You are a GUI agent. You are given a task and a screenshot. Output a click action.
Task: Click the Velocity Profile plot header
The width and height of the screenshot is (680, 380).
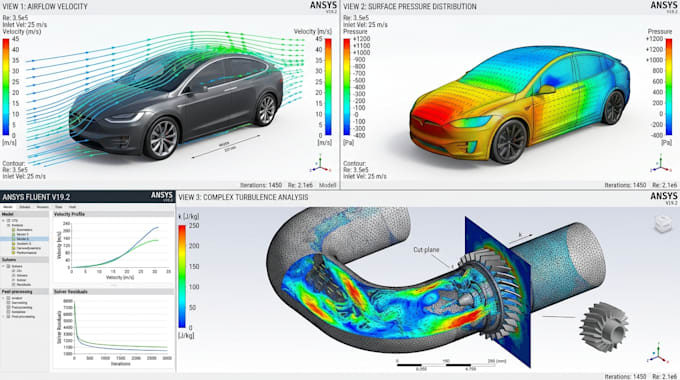pos(113,214)
